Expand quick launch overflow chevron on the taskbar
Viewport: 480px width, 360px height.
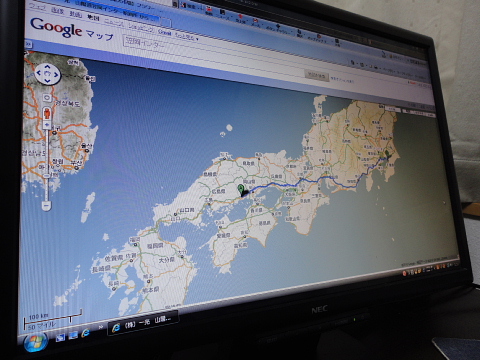[x=100, y=328]
